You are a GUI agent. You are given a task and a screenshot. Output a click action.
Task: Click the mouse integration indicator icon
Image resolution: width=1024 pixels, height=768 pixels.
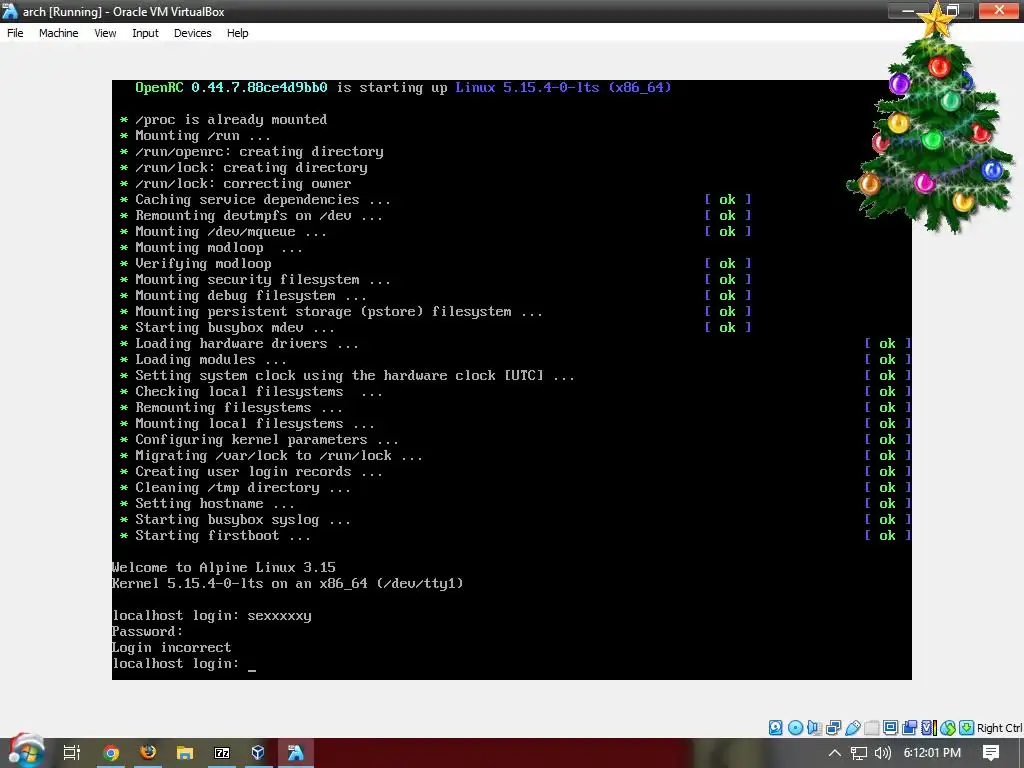[x=948, y=728]
